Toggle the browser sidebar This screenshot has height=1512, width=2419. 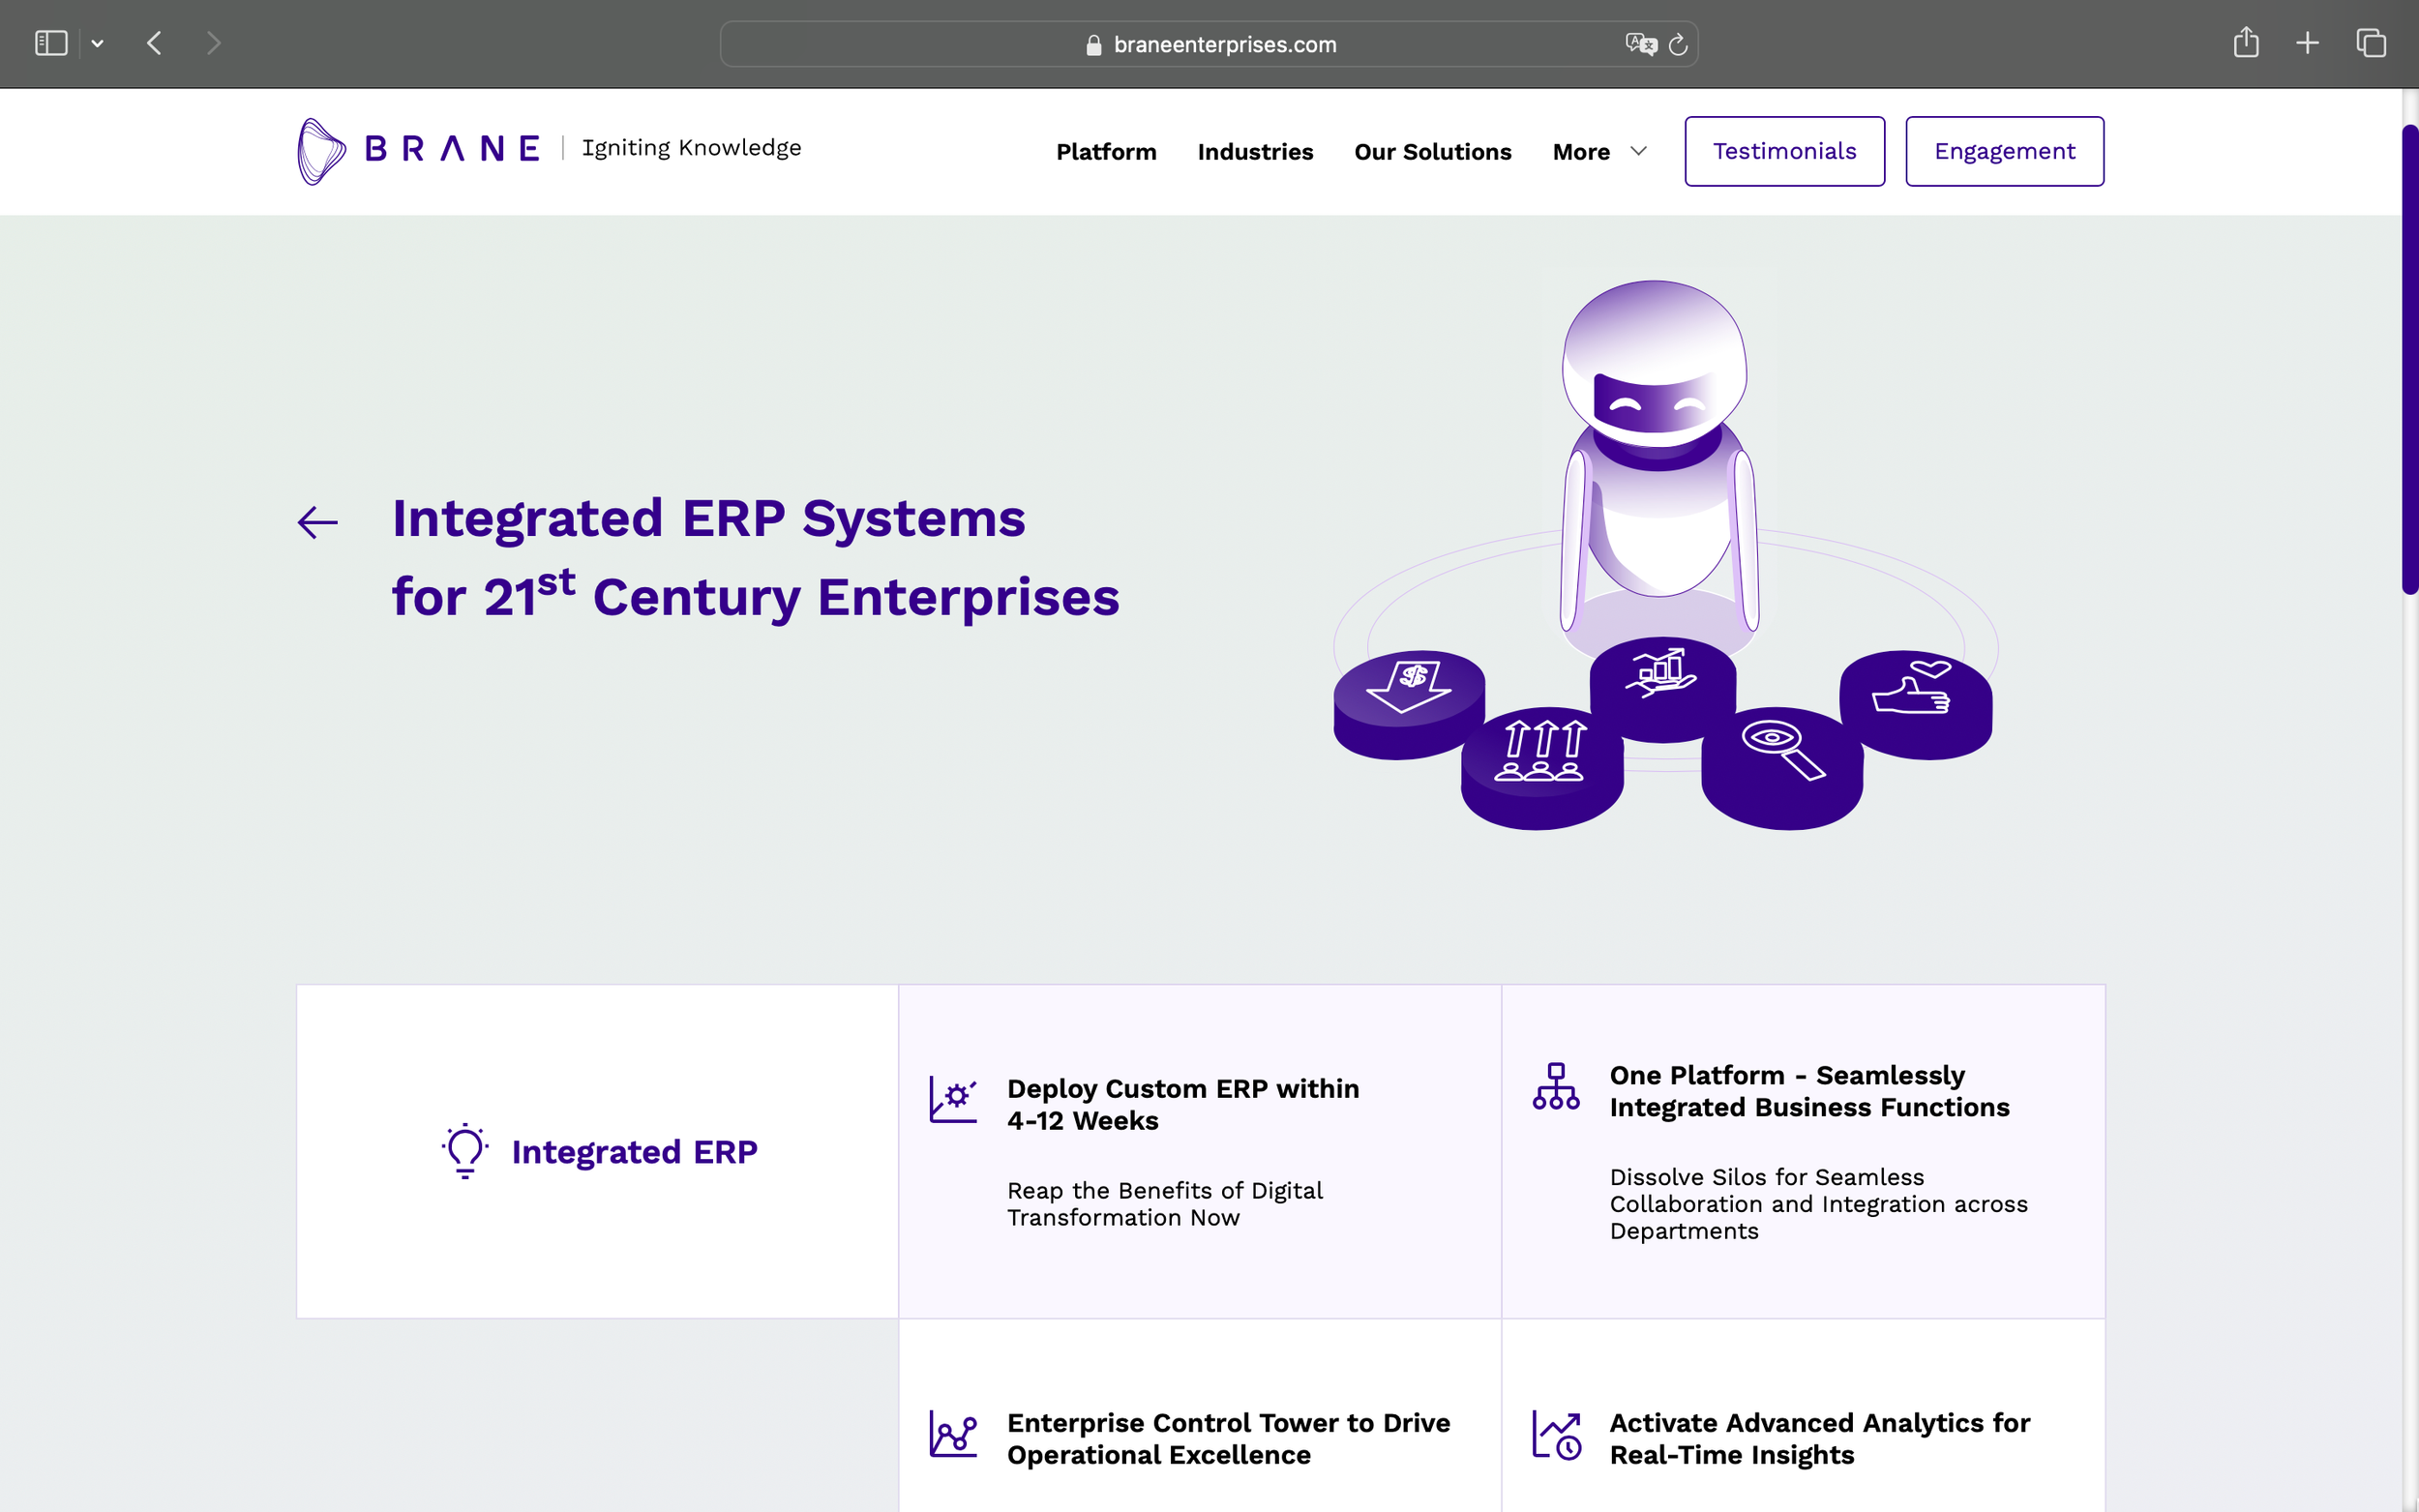tap(51, 43)
